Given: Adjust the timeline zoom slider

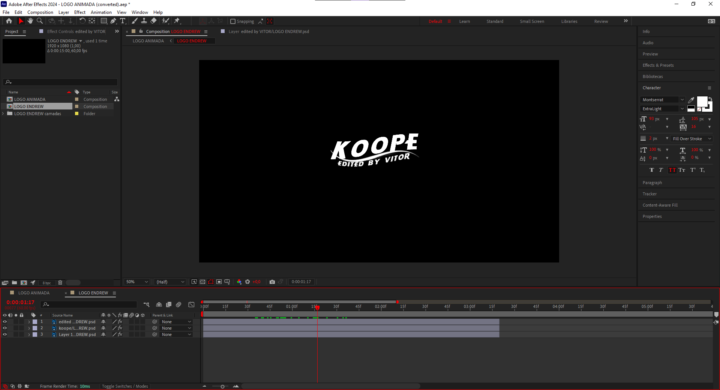Looking at the screenshot, I should coord(223,386).
